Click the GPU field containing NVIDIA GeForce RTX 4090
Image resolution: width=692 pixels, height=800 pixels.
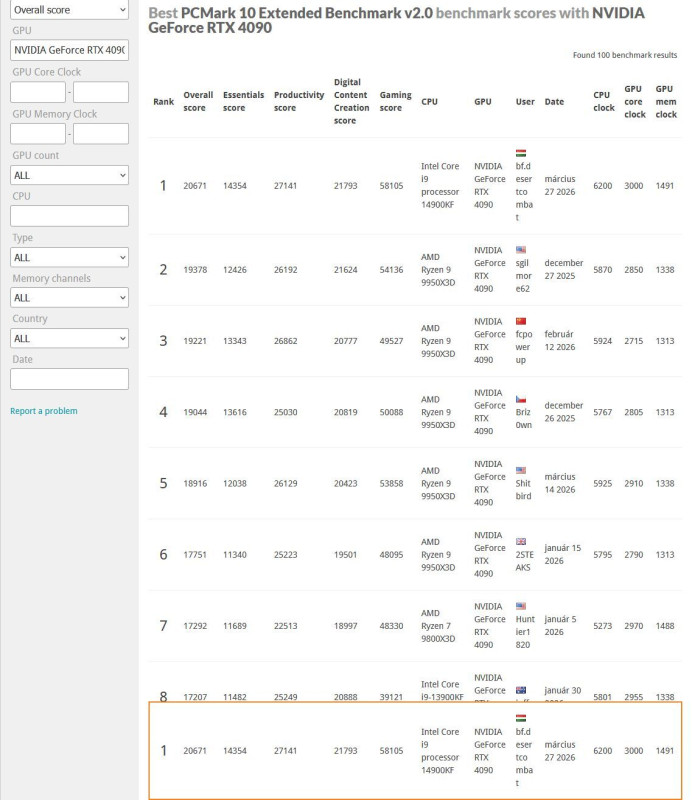tap(69, 50)
